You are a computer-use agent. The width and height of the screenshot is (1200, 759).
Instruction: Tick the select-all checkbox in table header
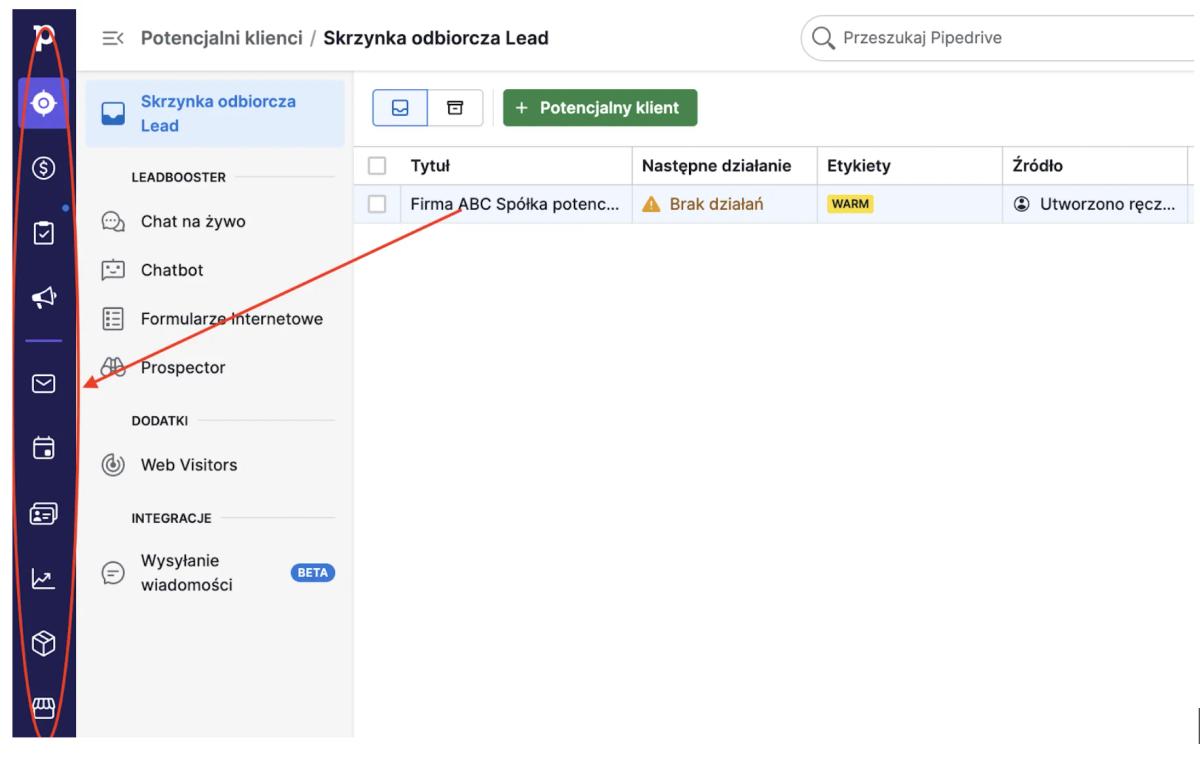point(377,166)
